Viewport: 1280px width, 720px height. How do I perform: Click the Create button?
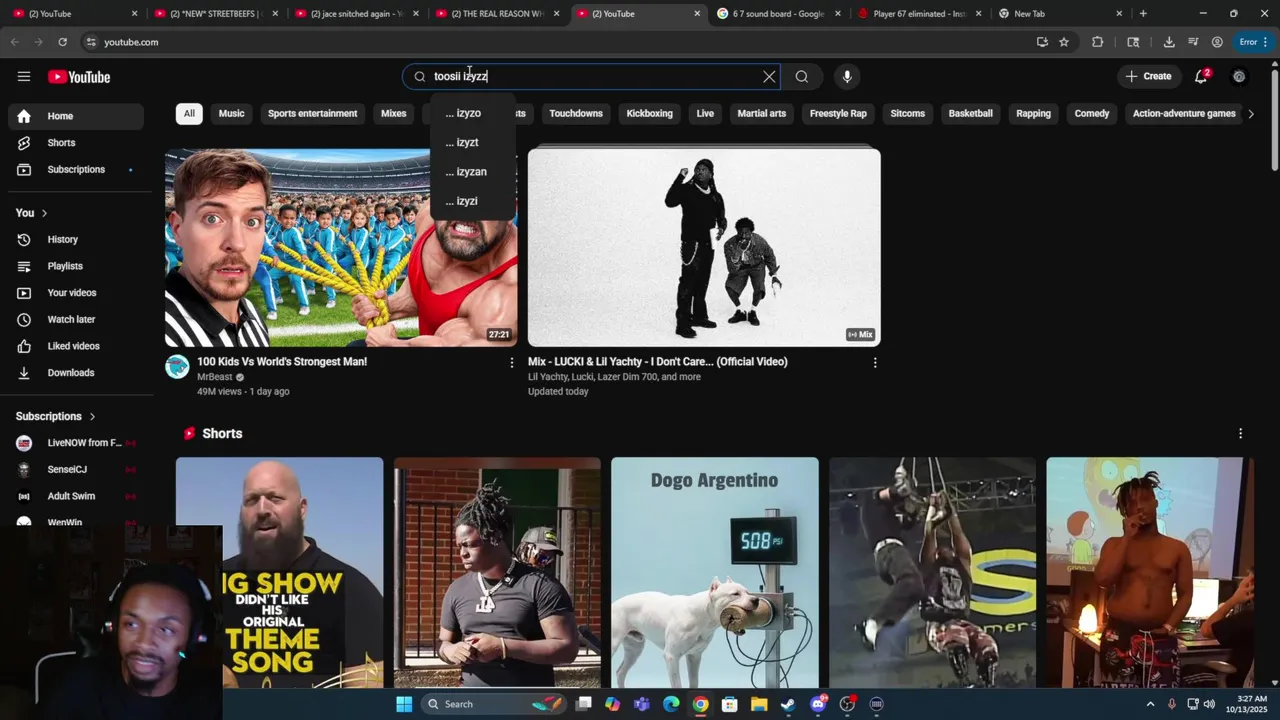pyautogui.click(x=1148, y=77)
